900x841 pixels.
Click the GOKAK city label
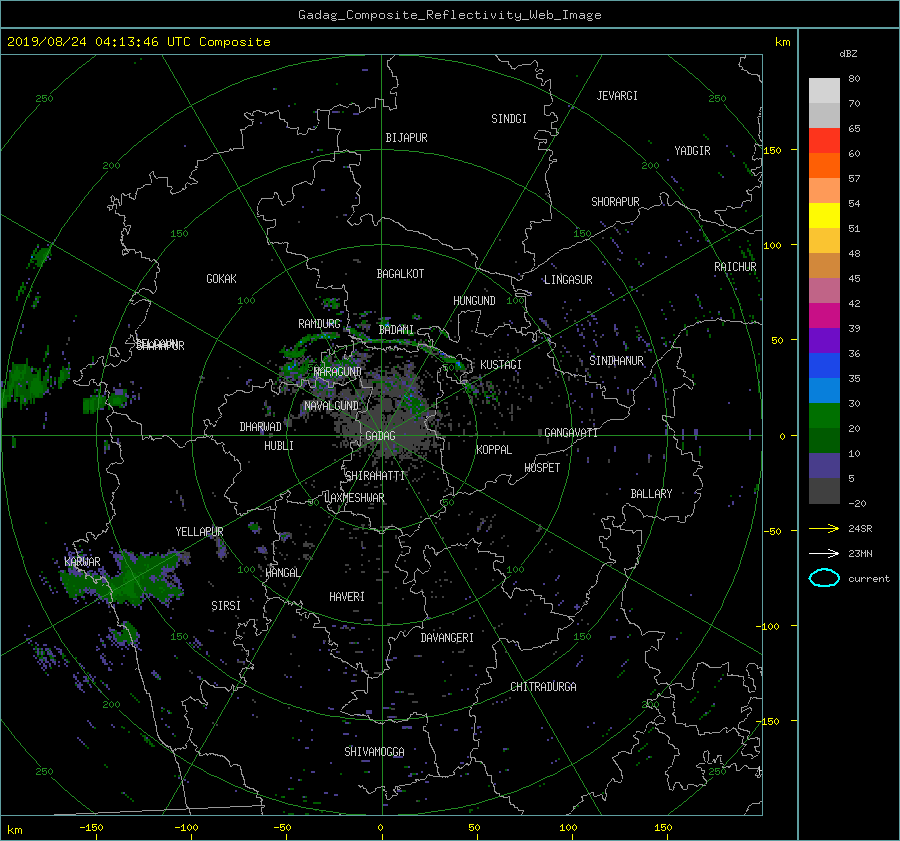point(221,279)
